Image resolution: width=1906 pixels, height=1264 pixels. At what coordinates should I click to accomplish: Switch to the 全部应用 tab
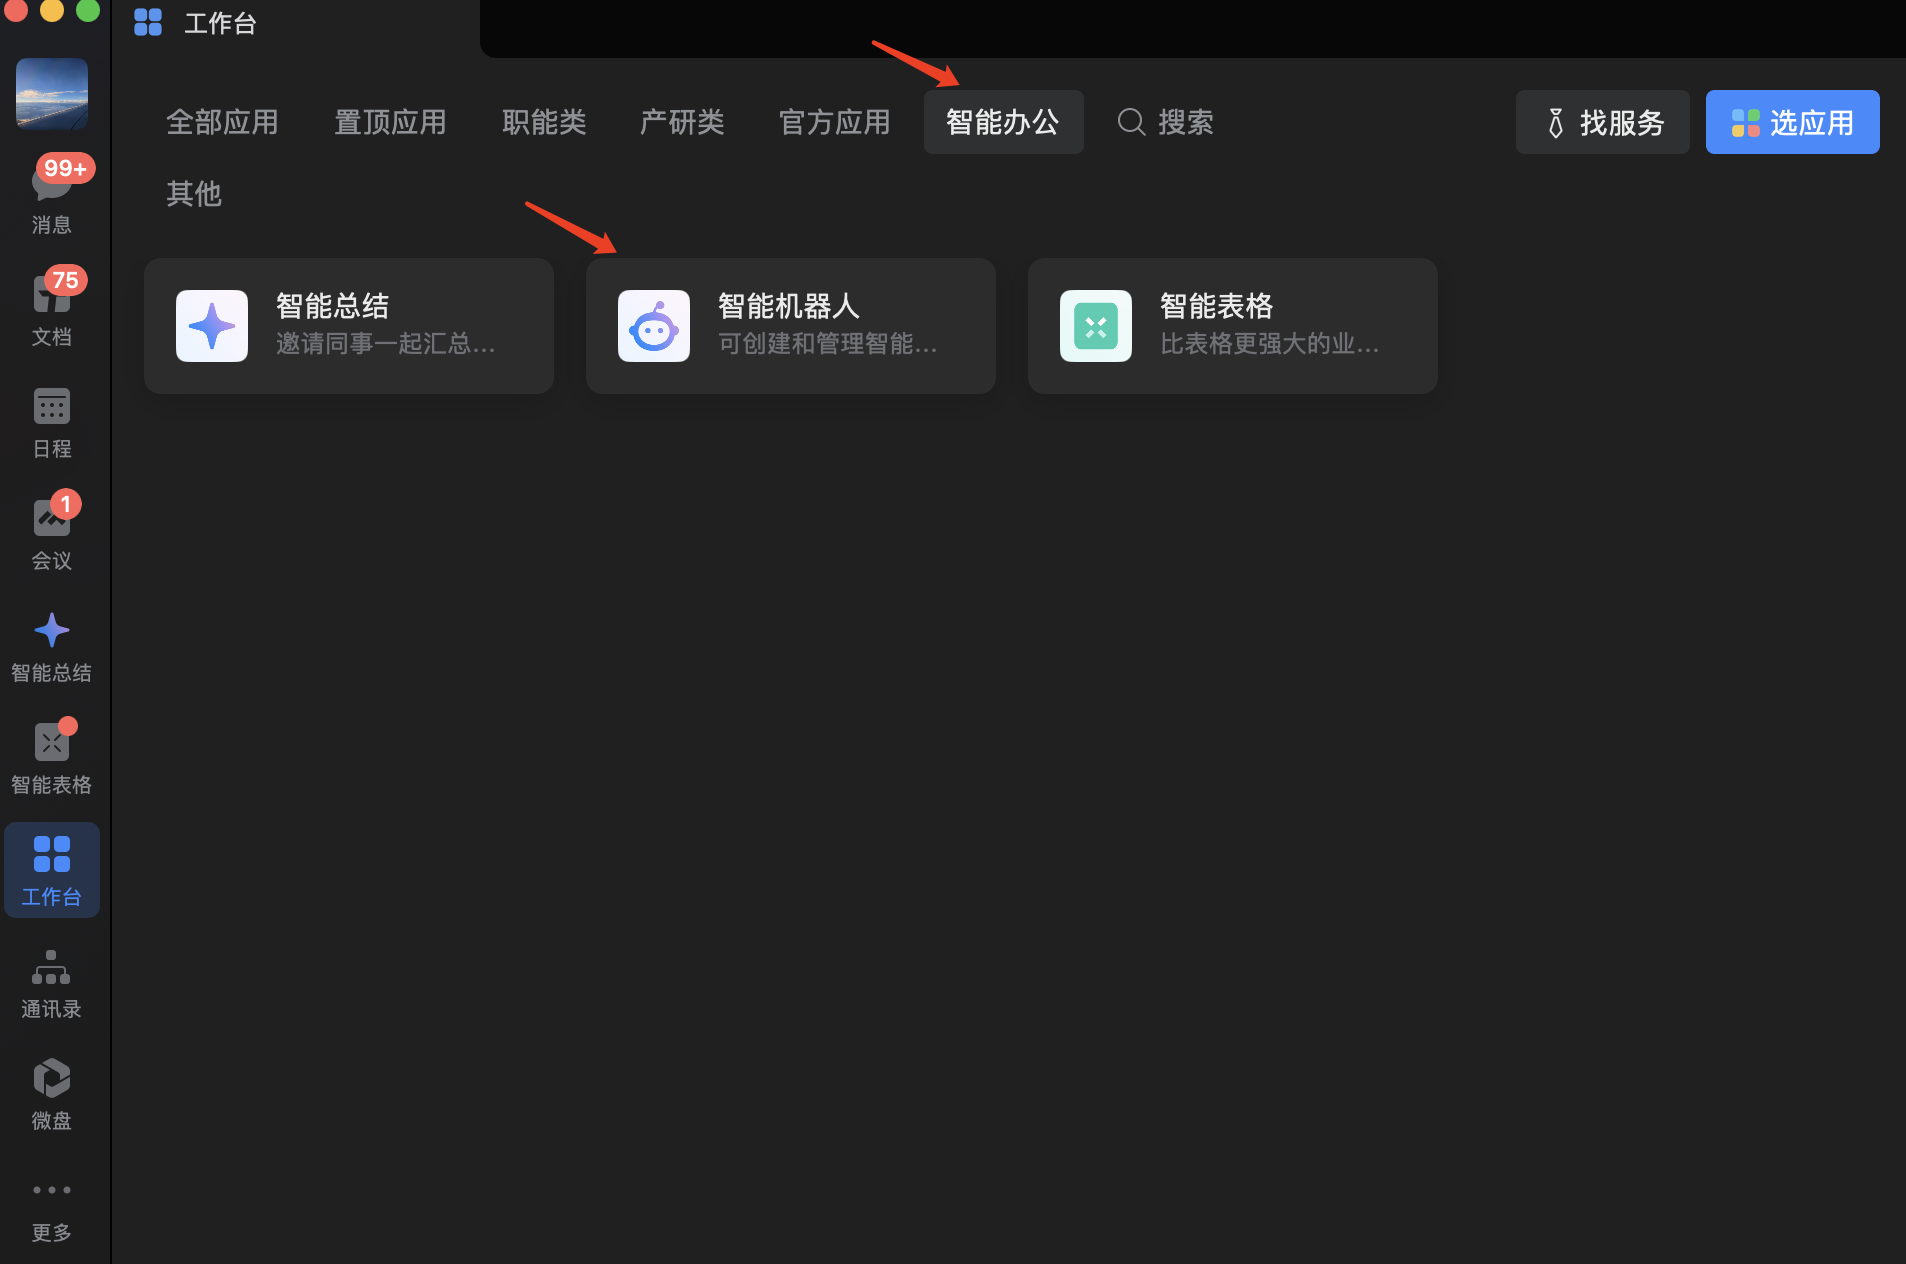pos(222,122)
